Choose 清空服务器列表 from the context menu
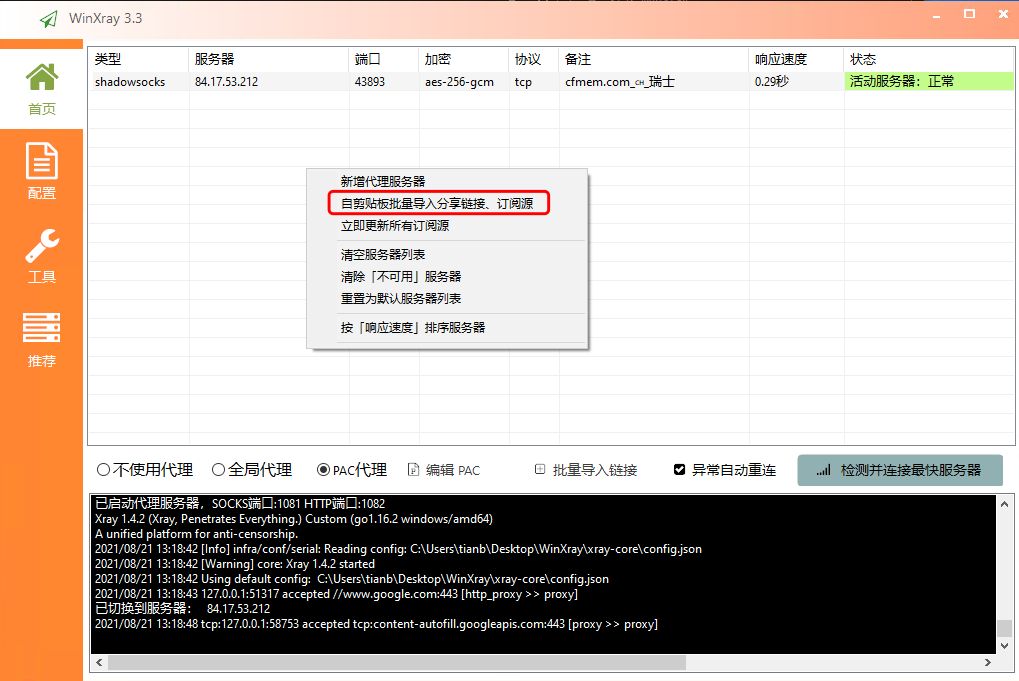This screenshot has height=681, width=1019. tap(383, 254)
